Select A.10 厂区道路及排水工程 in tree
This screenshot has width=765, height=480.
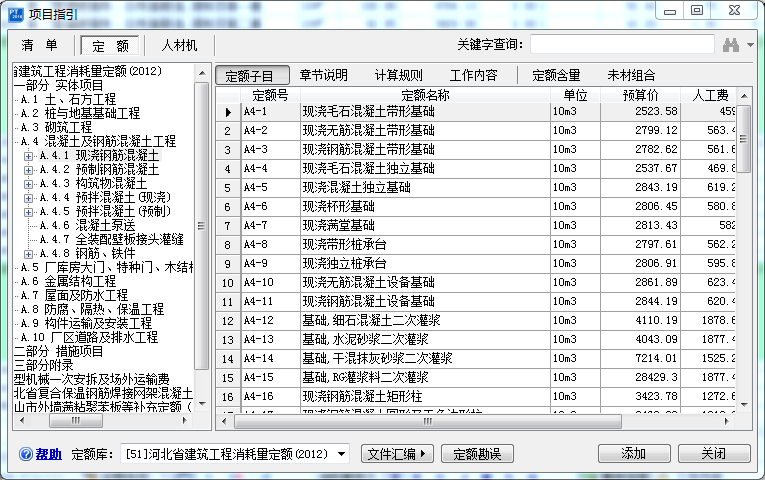(89, 338)
